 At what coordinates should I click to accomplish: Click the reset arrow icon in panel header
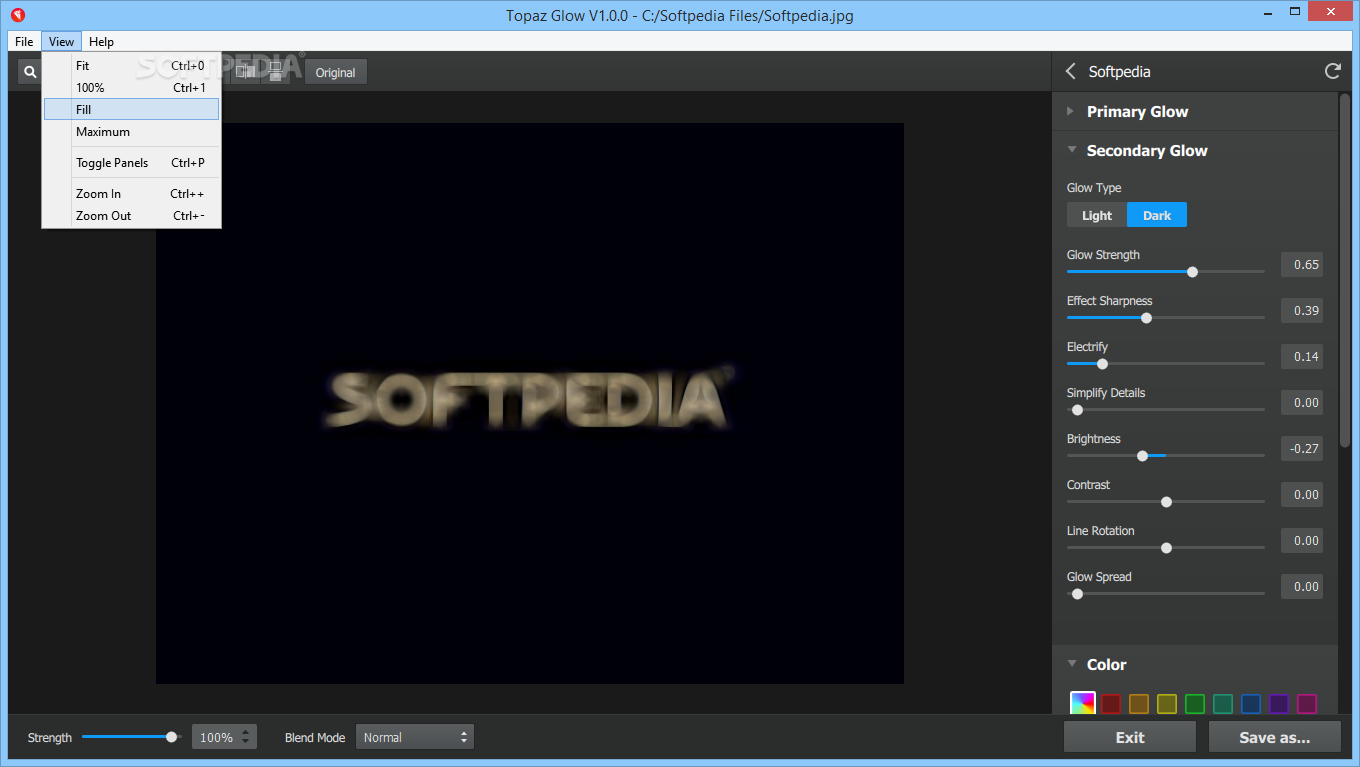1332,71
